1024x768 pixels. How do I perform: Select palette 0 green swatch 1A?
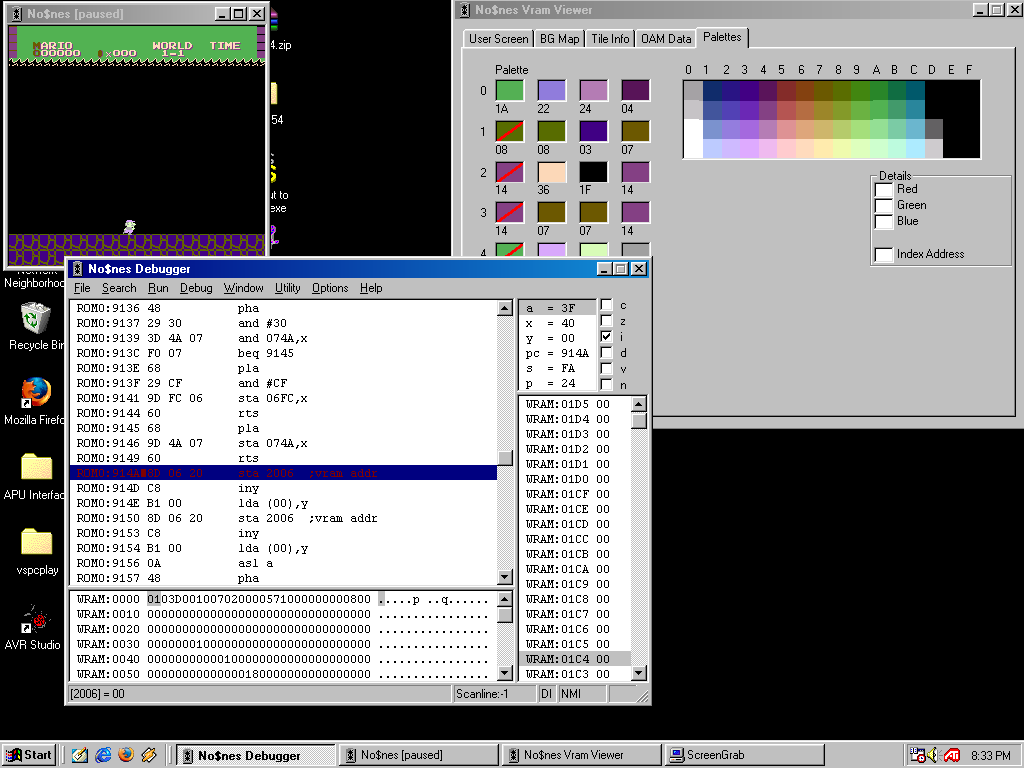click(509, 90)
